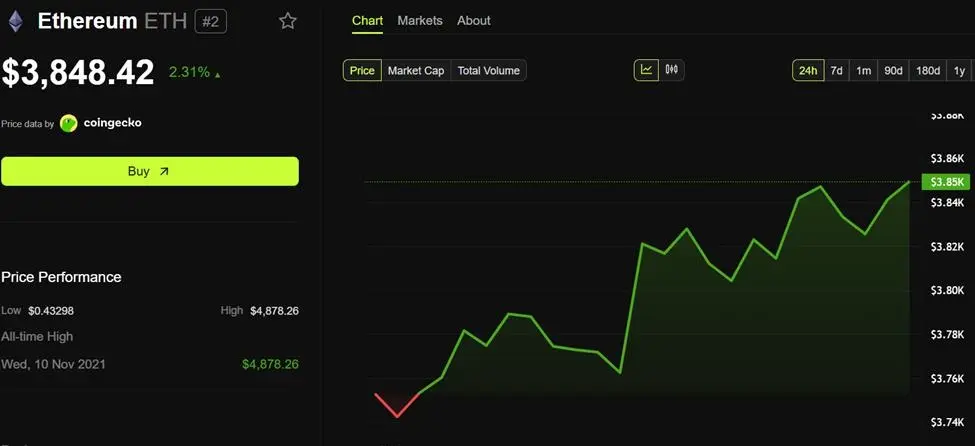Open the About tab

(474, 21)
